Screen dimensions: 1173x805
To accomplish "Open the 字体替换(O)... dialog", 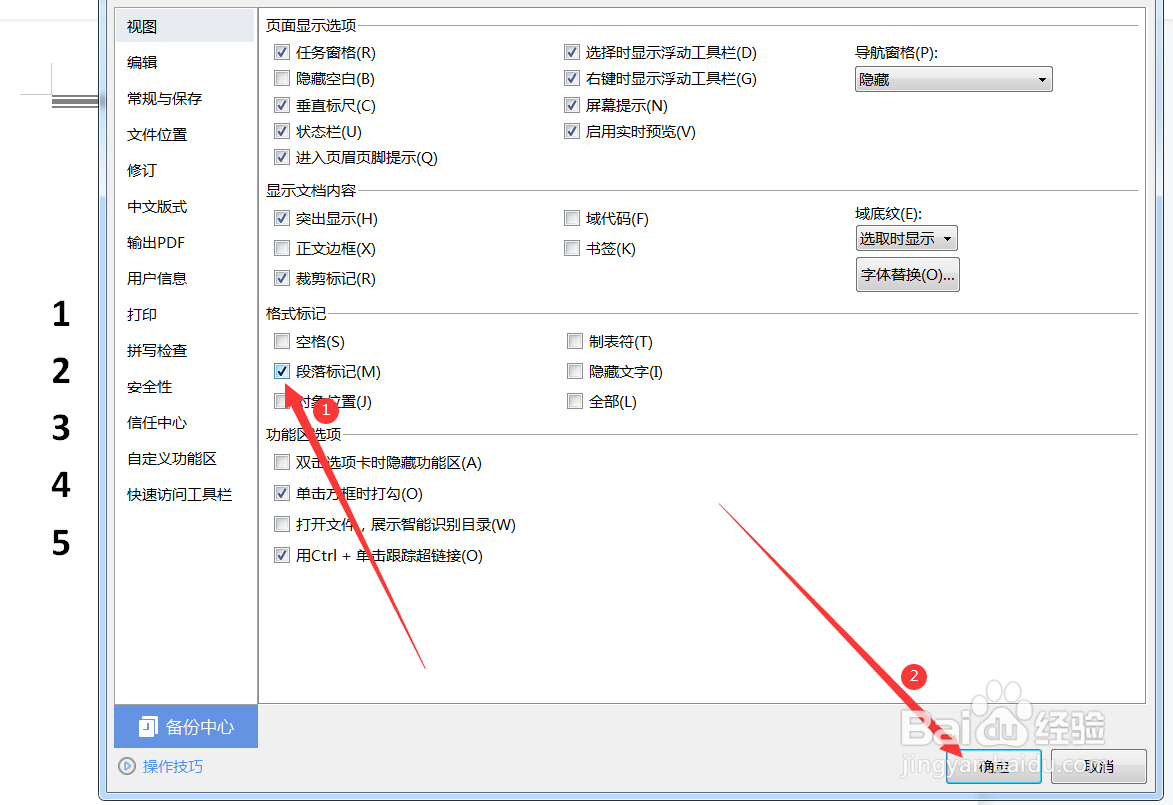I will click(x=907, y=275).
